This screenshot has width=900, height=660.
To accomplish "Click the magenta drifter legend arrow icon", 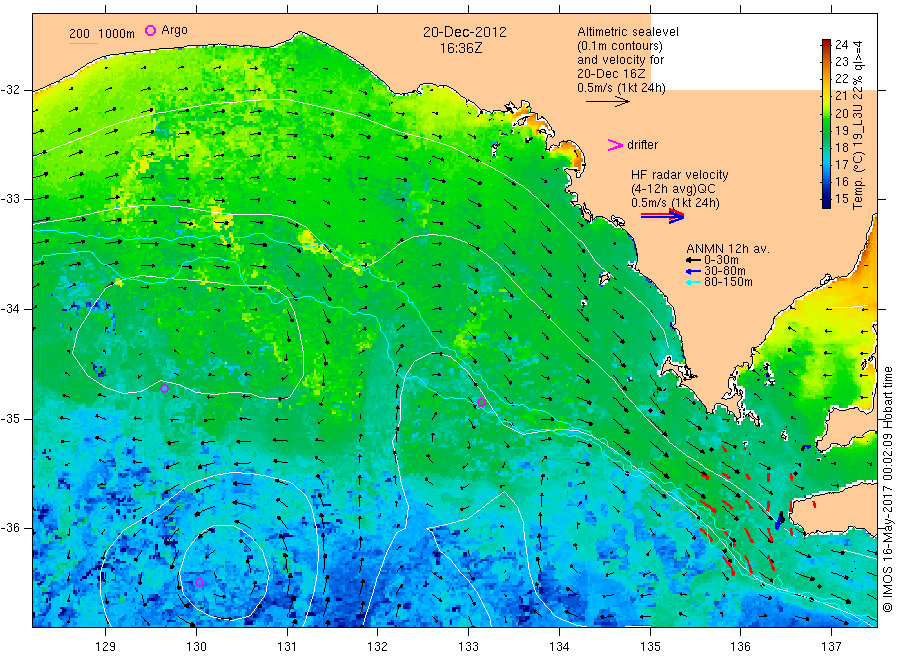I will point(615,145).
